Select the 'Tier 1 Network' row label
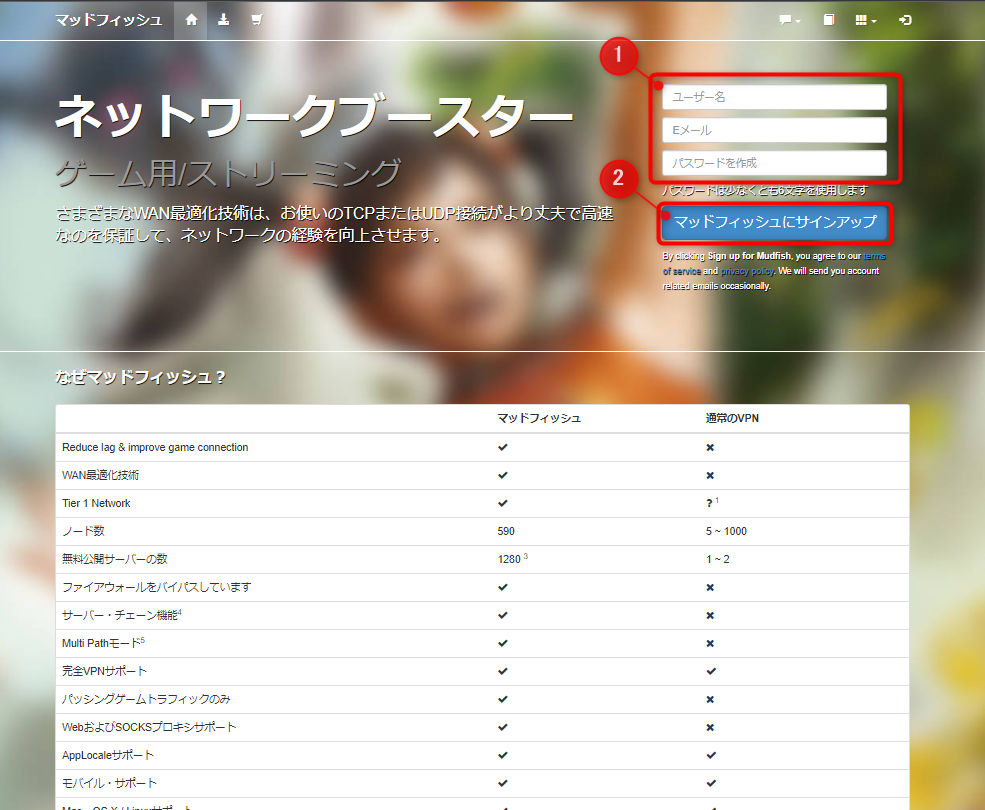Screen dimensions: 985x810 tap(96, 503)
